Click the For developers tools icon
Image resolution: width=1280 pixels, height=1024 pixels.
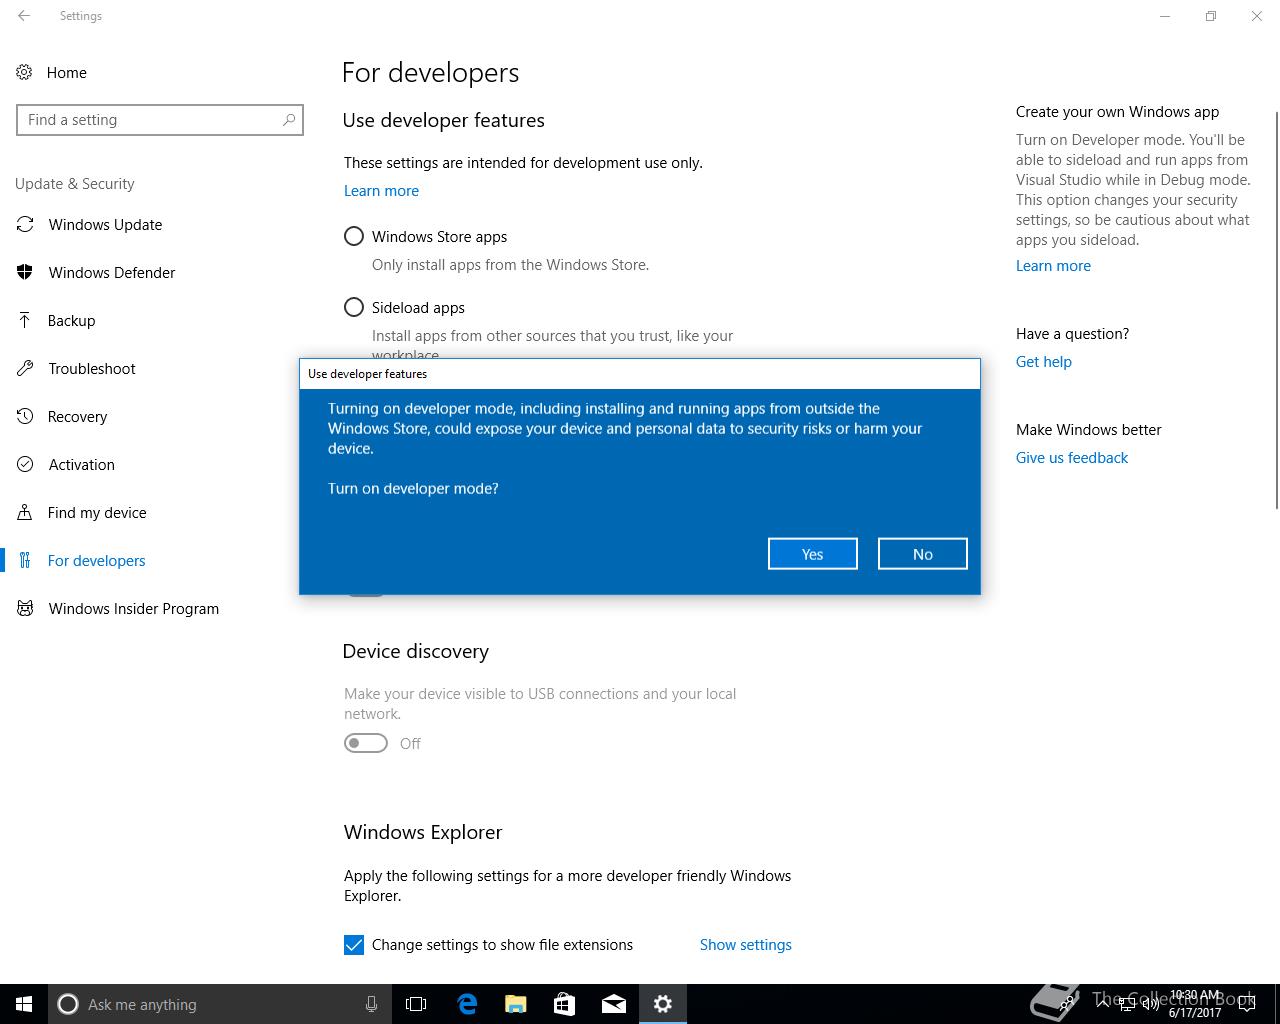coord(25,560)
